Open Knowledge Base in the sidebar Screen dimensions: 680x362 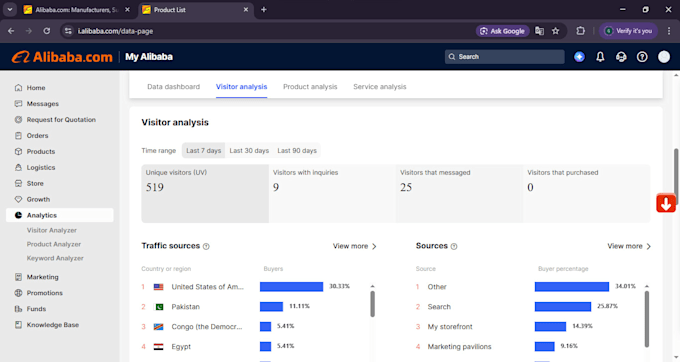(x=52, y=325)
